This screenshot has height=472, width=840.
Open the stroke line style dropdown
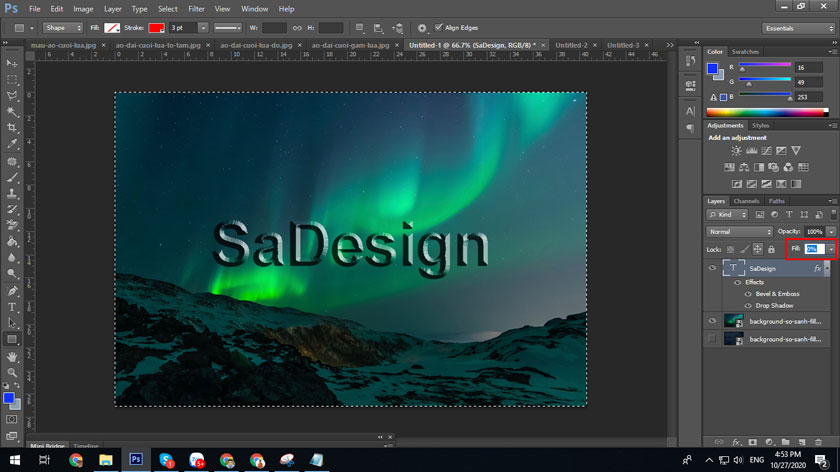click(228, 28)
